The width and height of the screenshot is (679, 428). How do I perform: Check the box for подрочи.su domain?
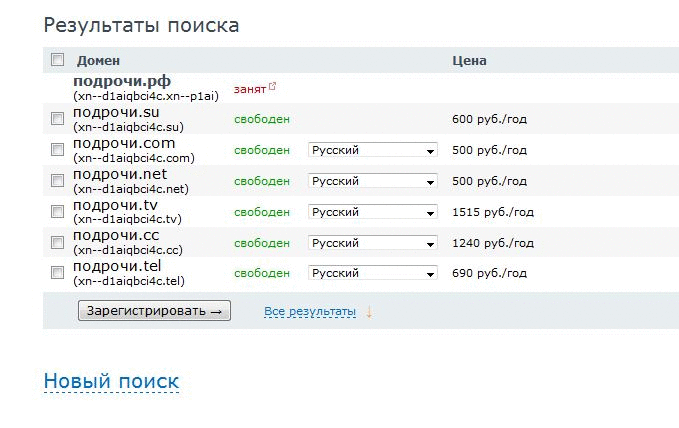[58, 118]
